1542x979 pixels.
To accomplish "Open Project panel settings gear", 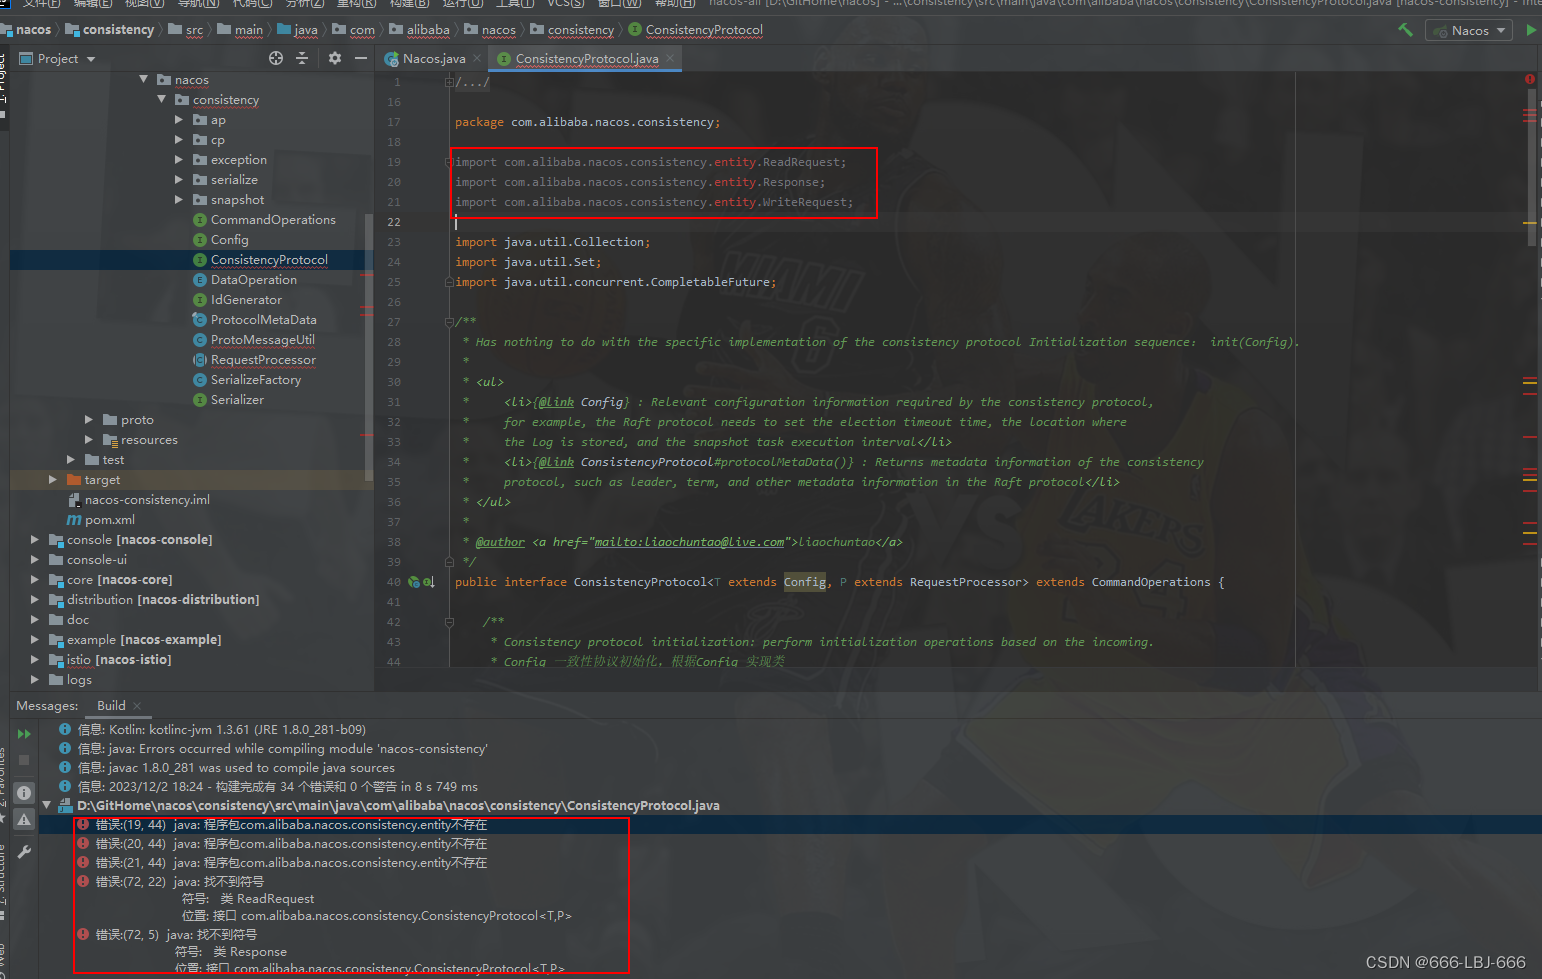I will tap(335, 58).
